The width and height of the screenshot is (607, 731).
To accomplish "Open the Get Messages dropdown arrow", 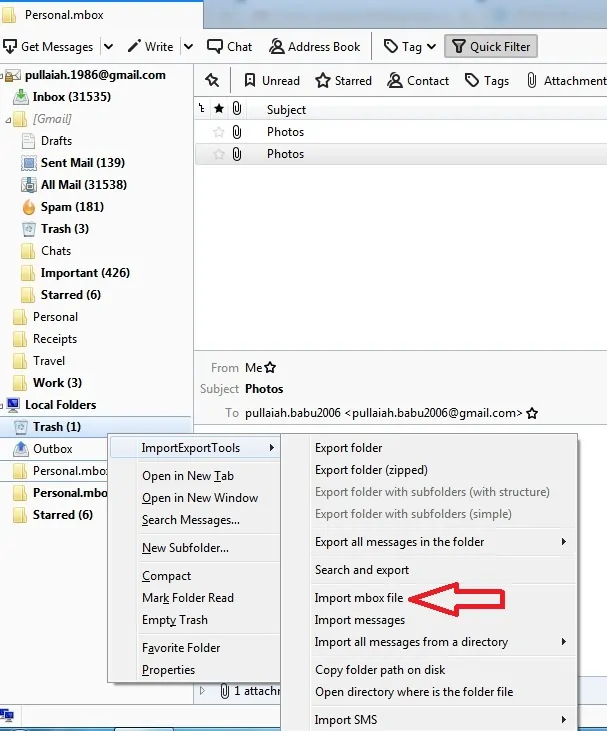I will click(108, 47).
